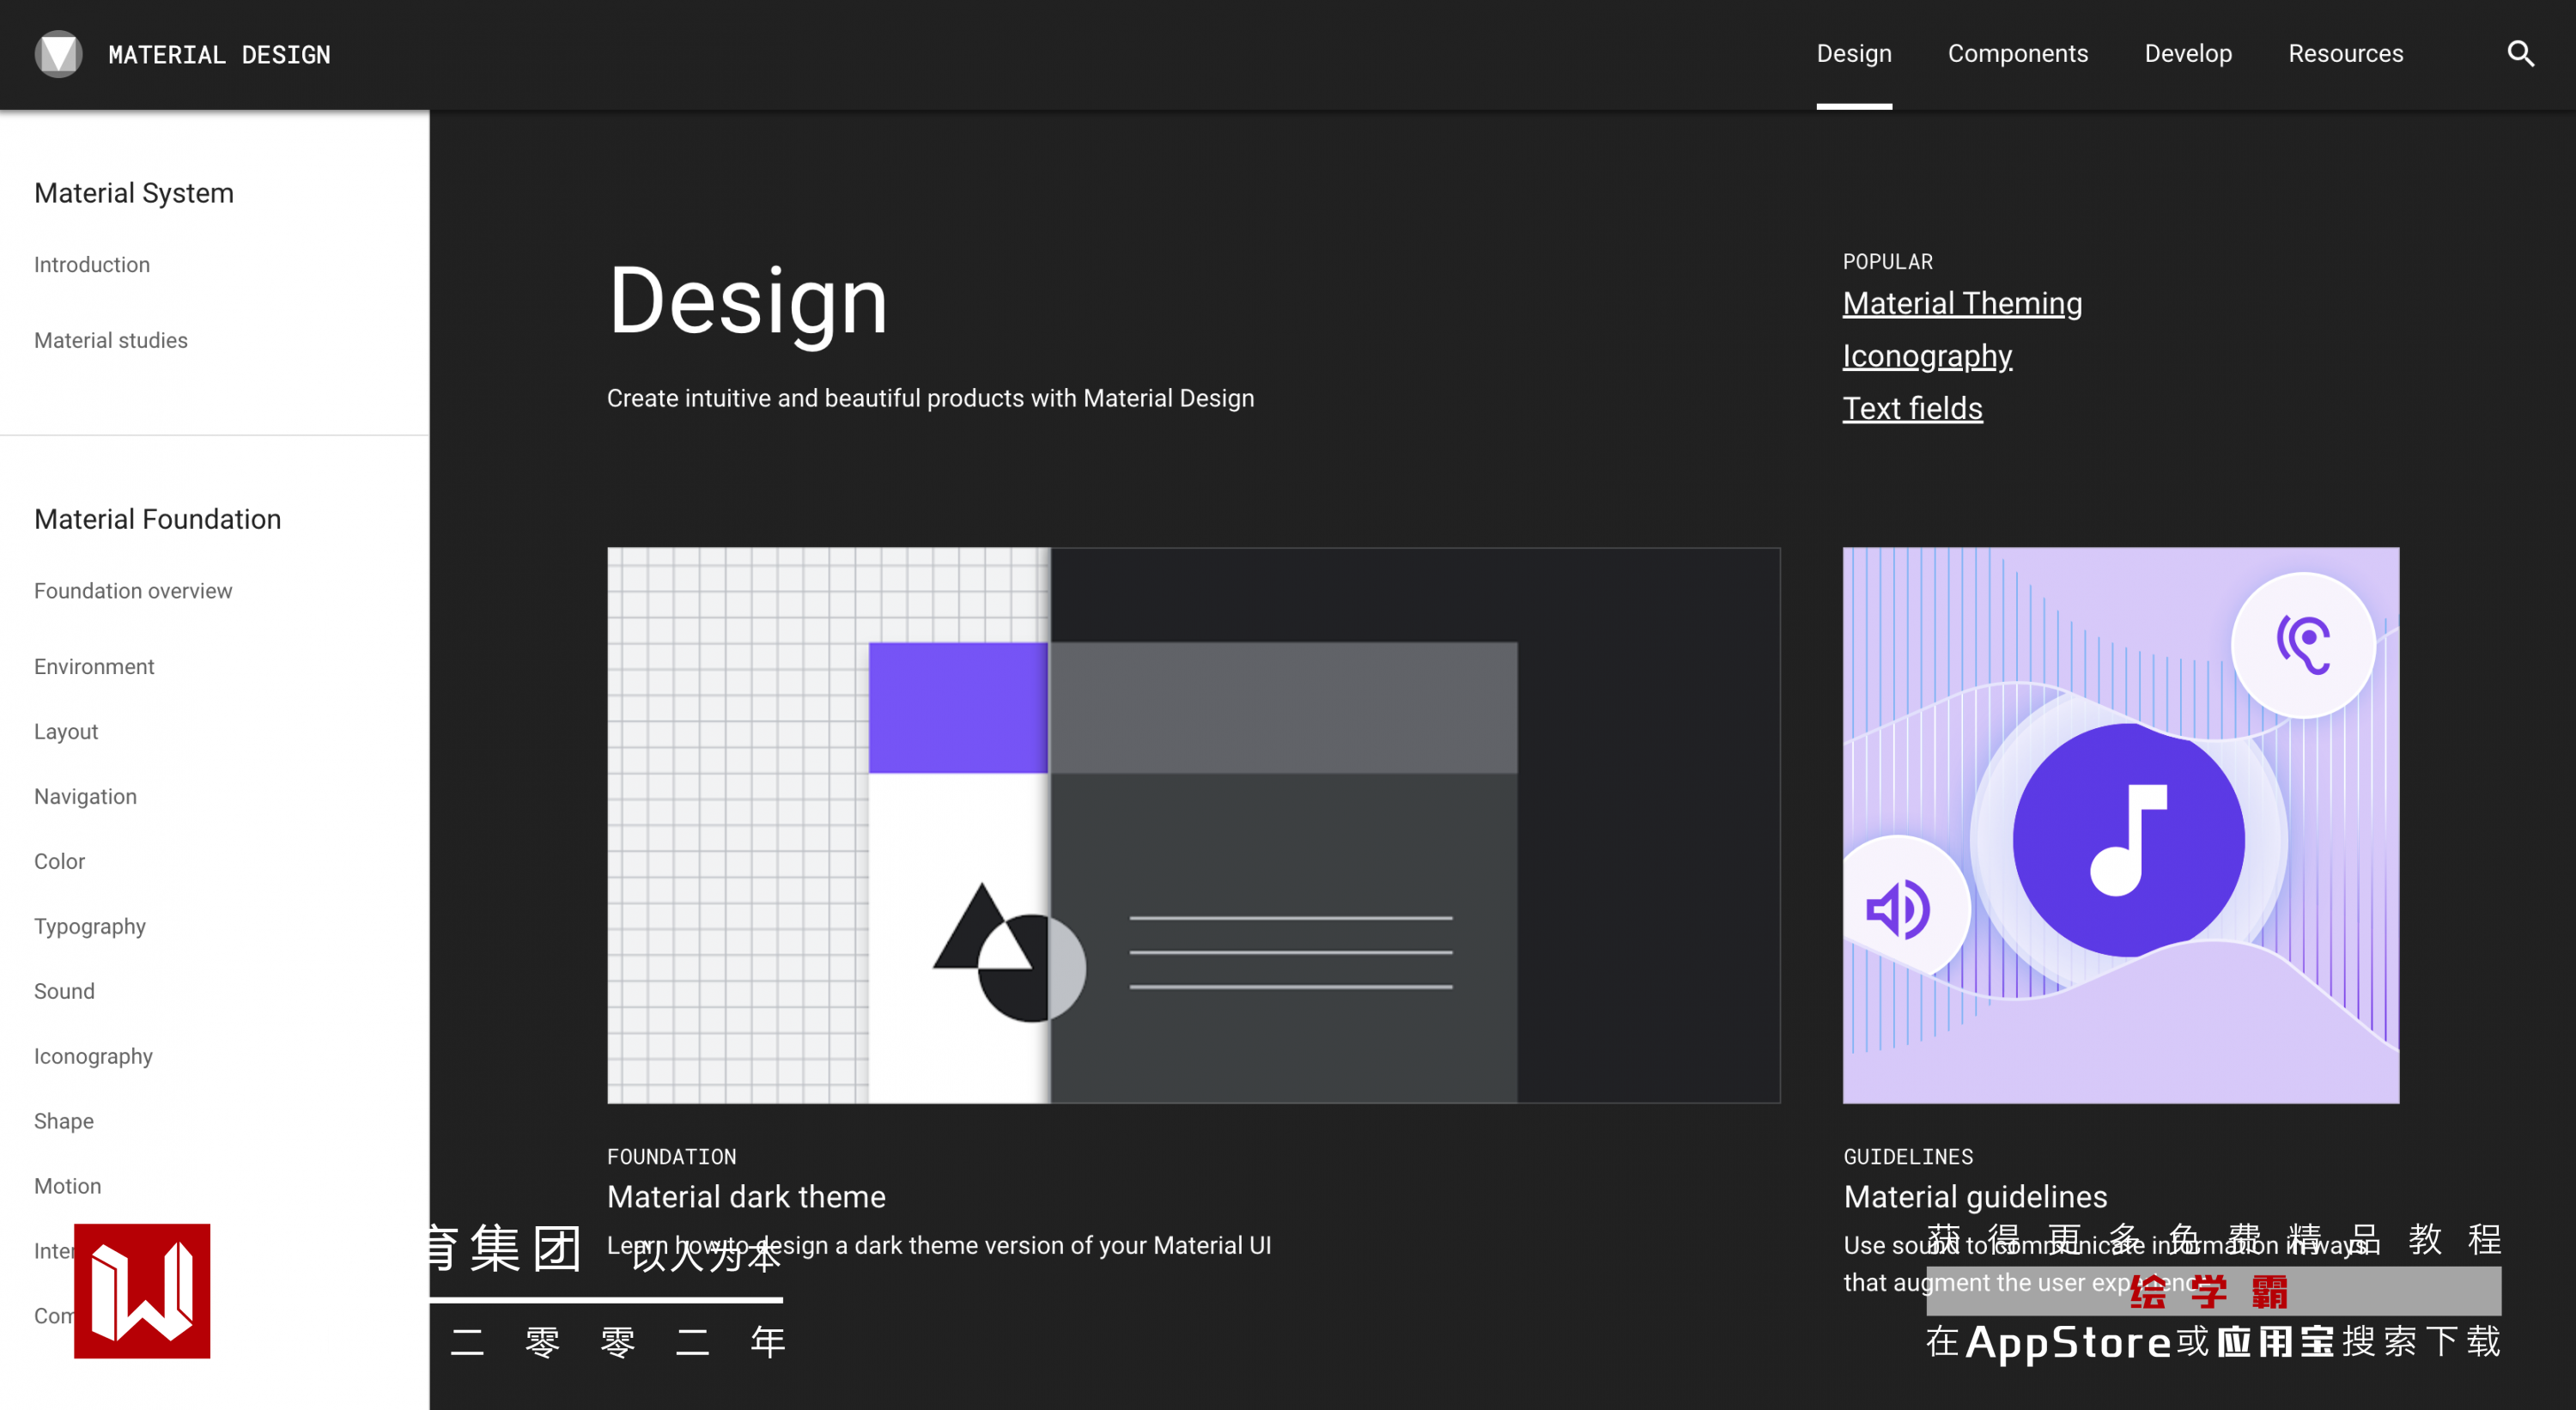Click the ear hearing icon
This screenshot has height=1410, width=2576.
point(2303,644)
